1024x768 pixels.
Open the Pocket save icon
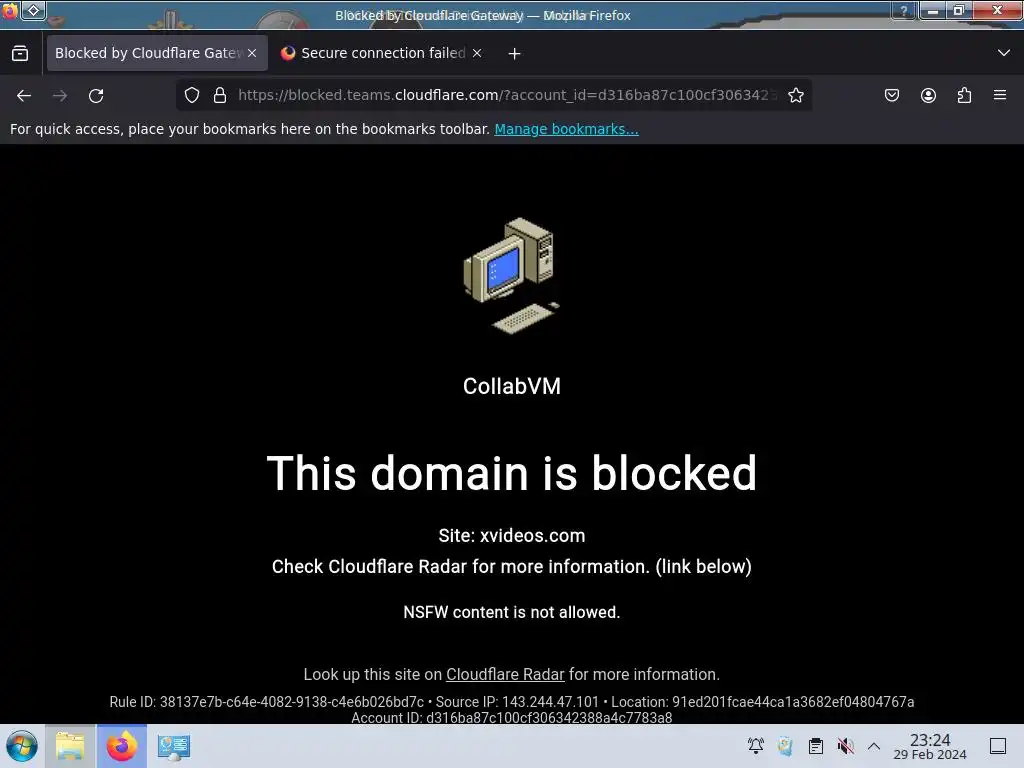click(892, 95)
